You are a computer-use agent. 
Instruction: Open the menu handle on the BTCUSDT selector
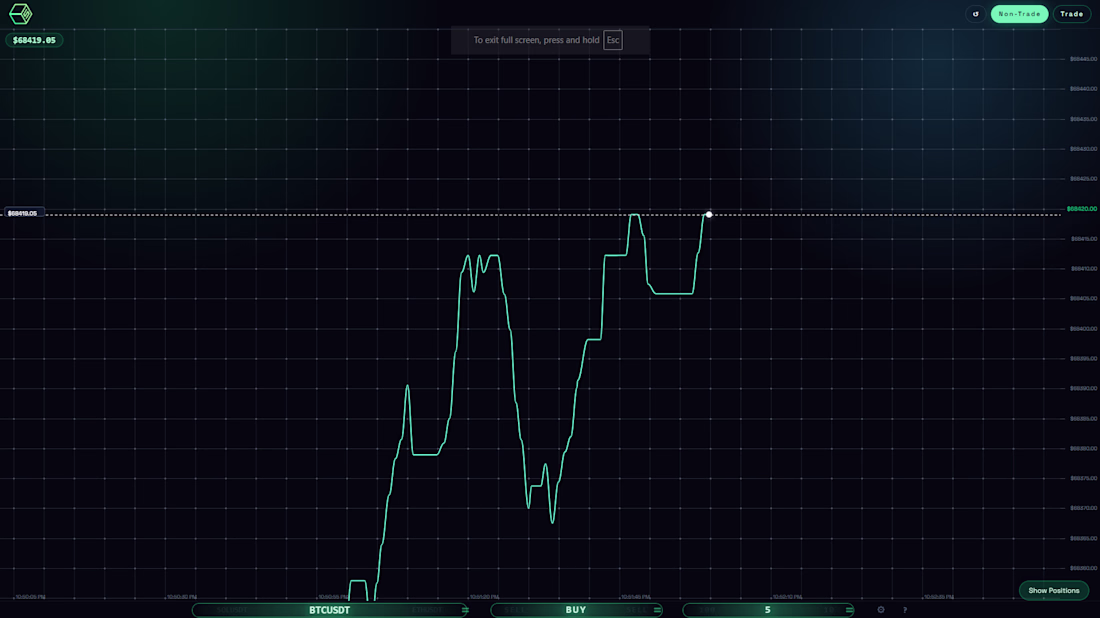coord(464,610)
